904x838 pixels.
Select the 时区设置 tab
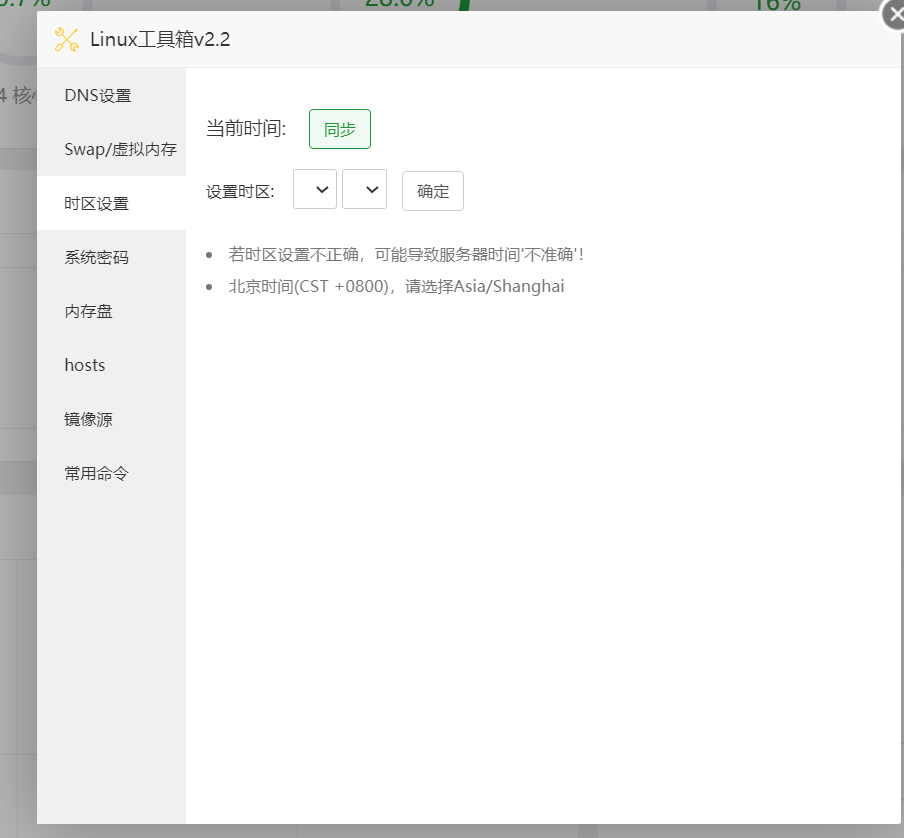[111, 203]
